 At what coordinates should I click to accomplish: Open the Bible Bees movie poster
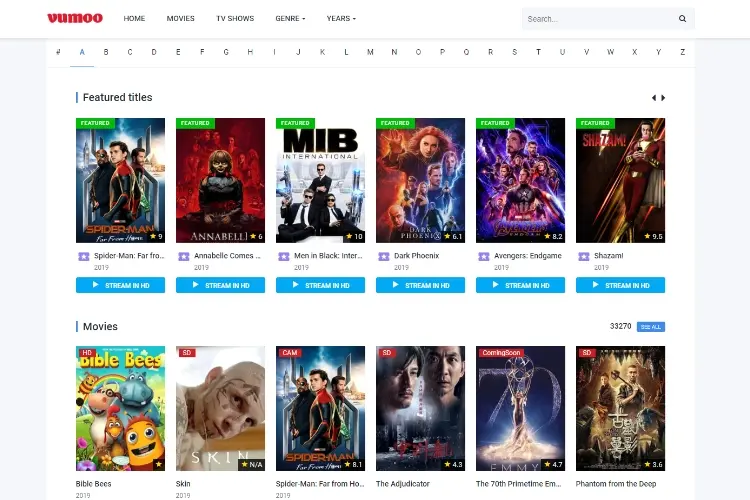tap(120, 409)
